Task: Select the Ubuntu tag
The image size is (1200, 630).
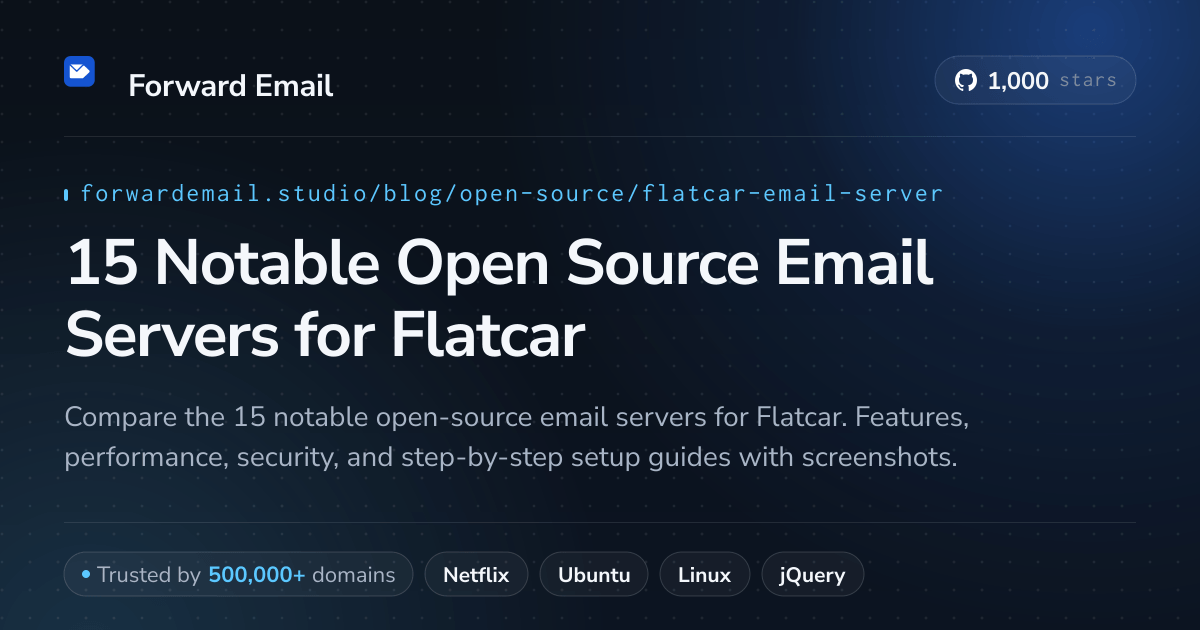Action: click(594, 575)
